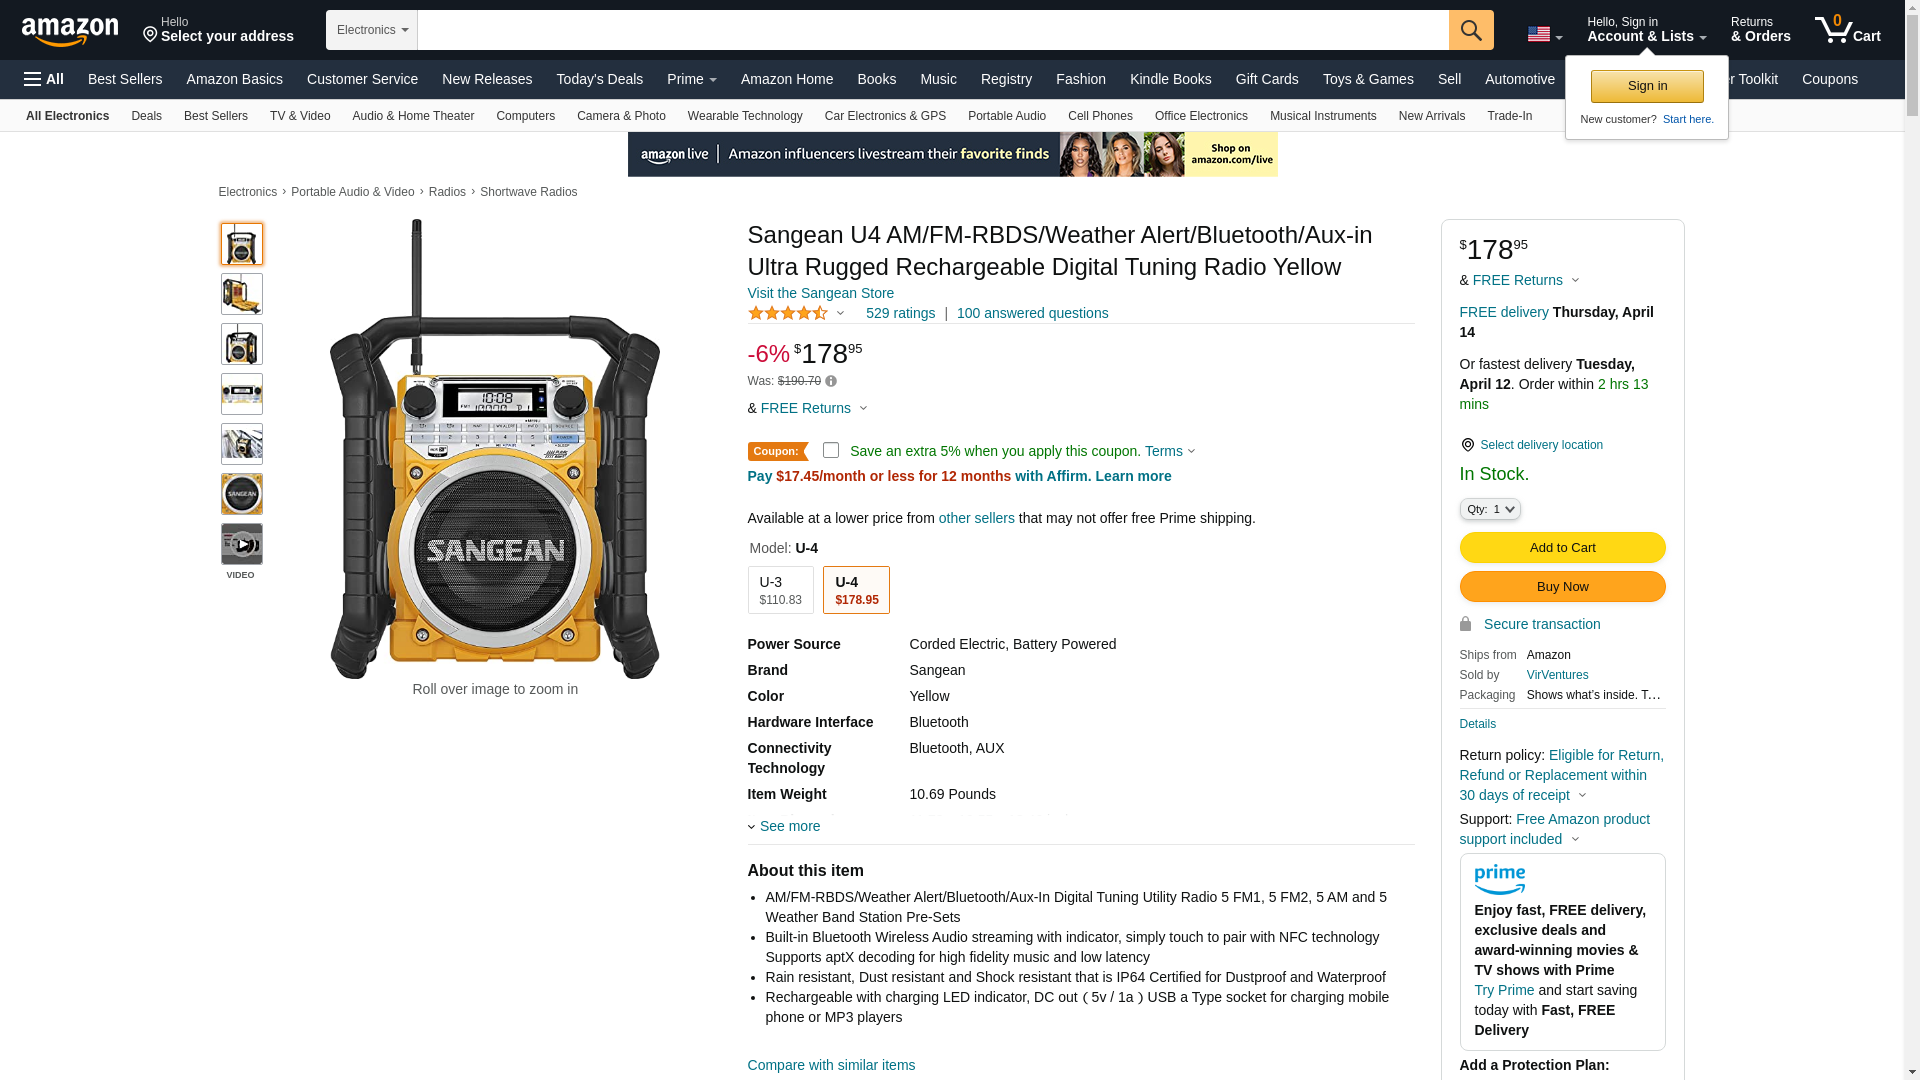Image resolution: width=1920 pixels, height=1080 pixels.
Task: Select the U-3 model option
Action: [x=780, y=590]
